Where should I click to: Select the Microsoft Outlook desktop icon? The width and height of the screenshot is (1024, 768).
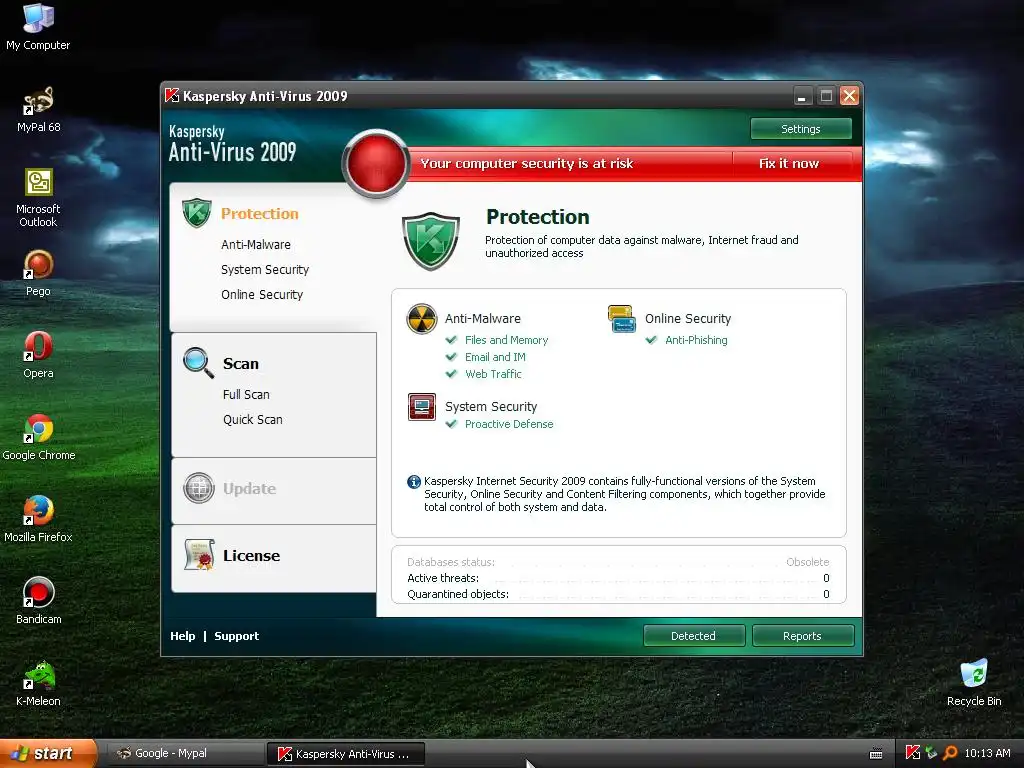tap(38, 198)
